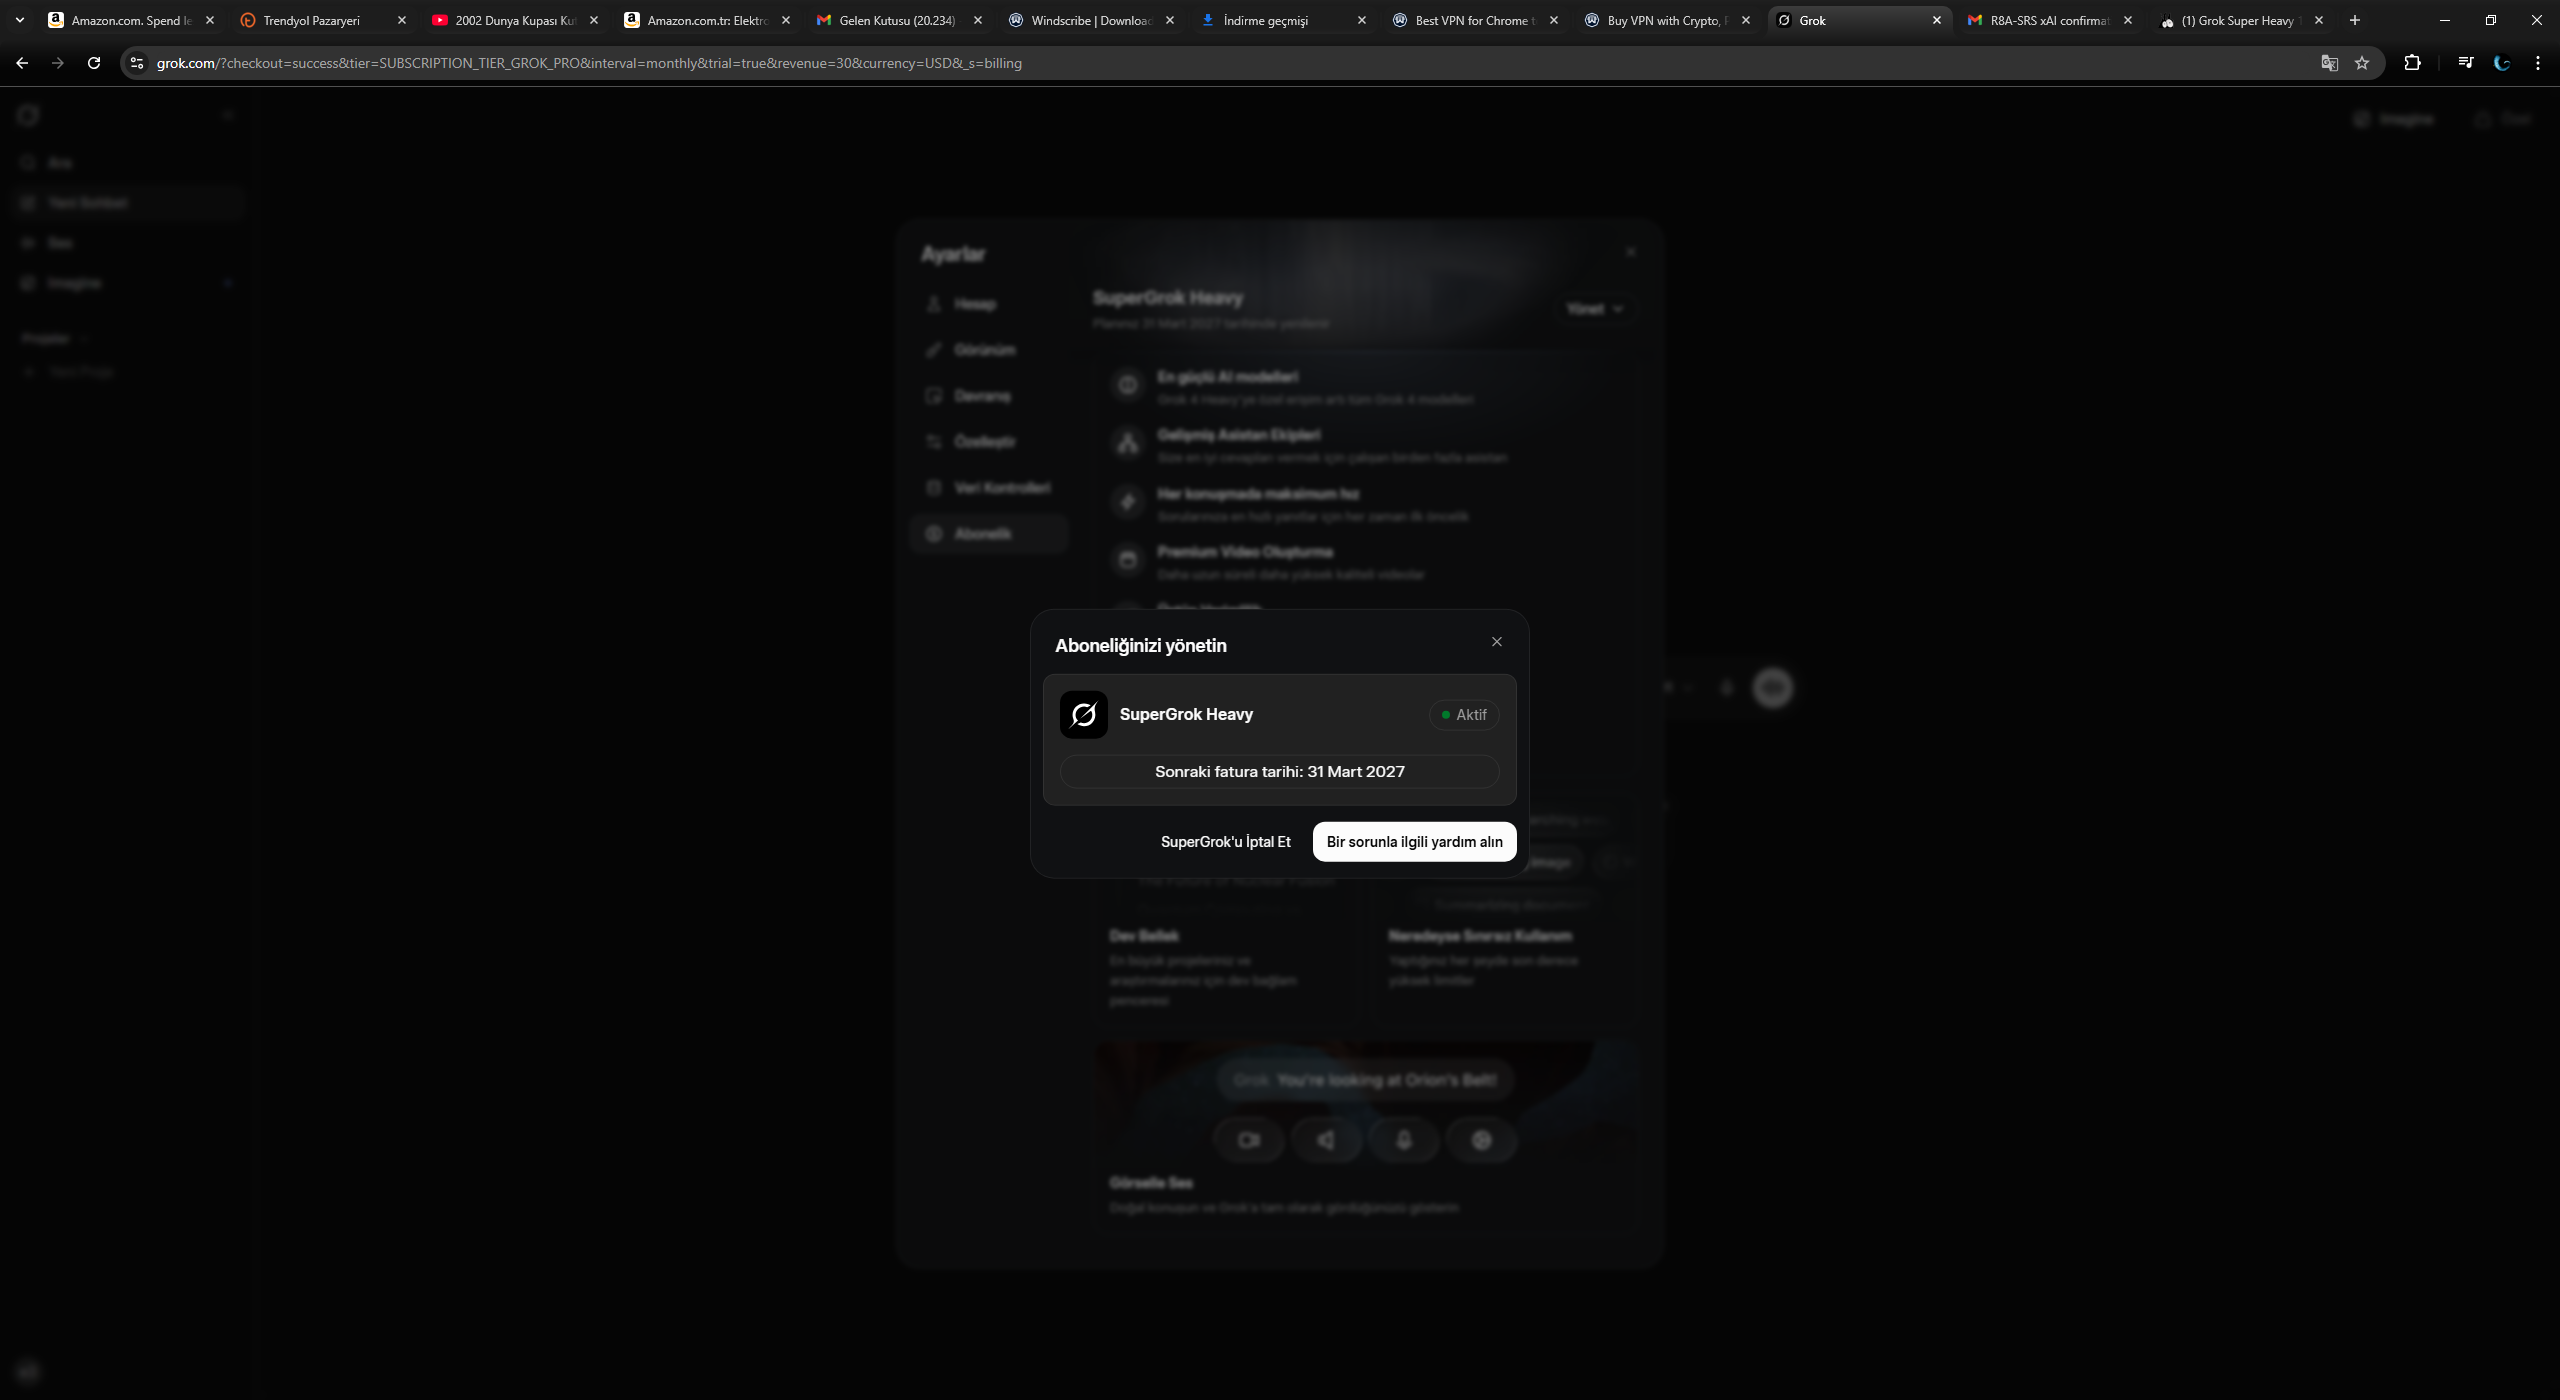Viewport: 2560px width, 1400px height.
Task: Close the Grok Super Heavy tab
Action: pos(2319,20)
